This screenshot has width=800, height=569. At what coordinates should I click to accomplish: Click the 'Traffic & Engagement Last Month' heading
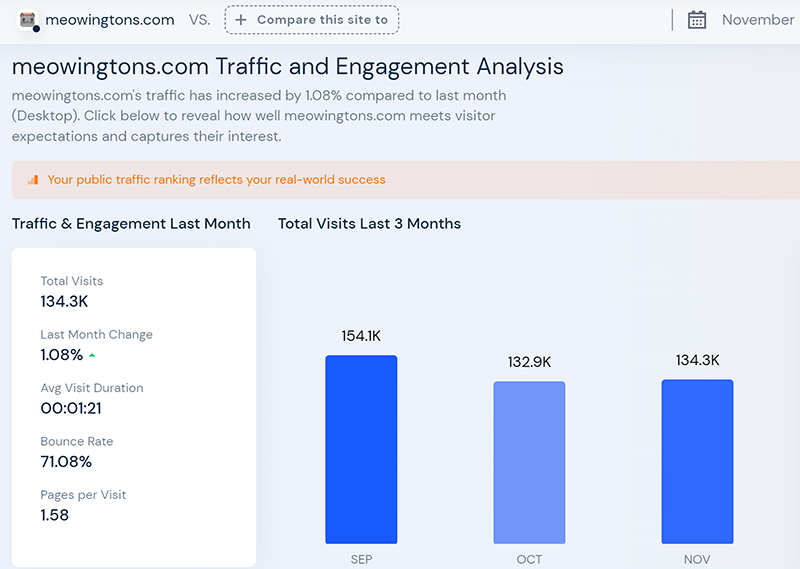point(131,224)
